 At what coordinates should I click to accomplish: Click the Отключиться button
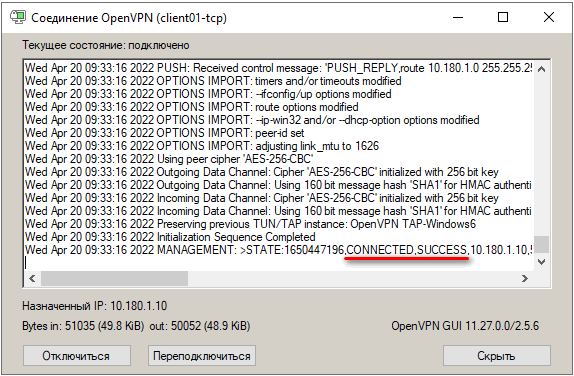coord(77,355)
